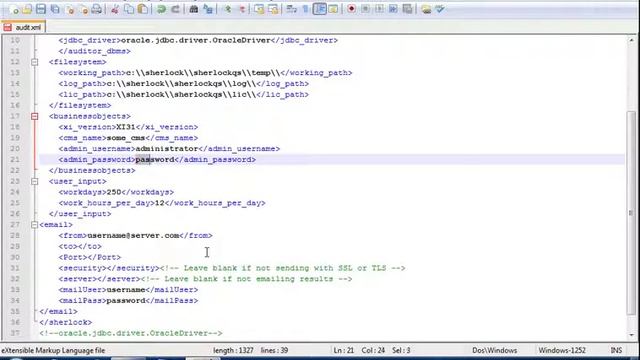Close the current document via toolbar icon
This screenshot has width=640, height=360.
coord(70,9)
